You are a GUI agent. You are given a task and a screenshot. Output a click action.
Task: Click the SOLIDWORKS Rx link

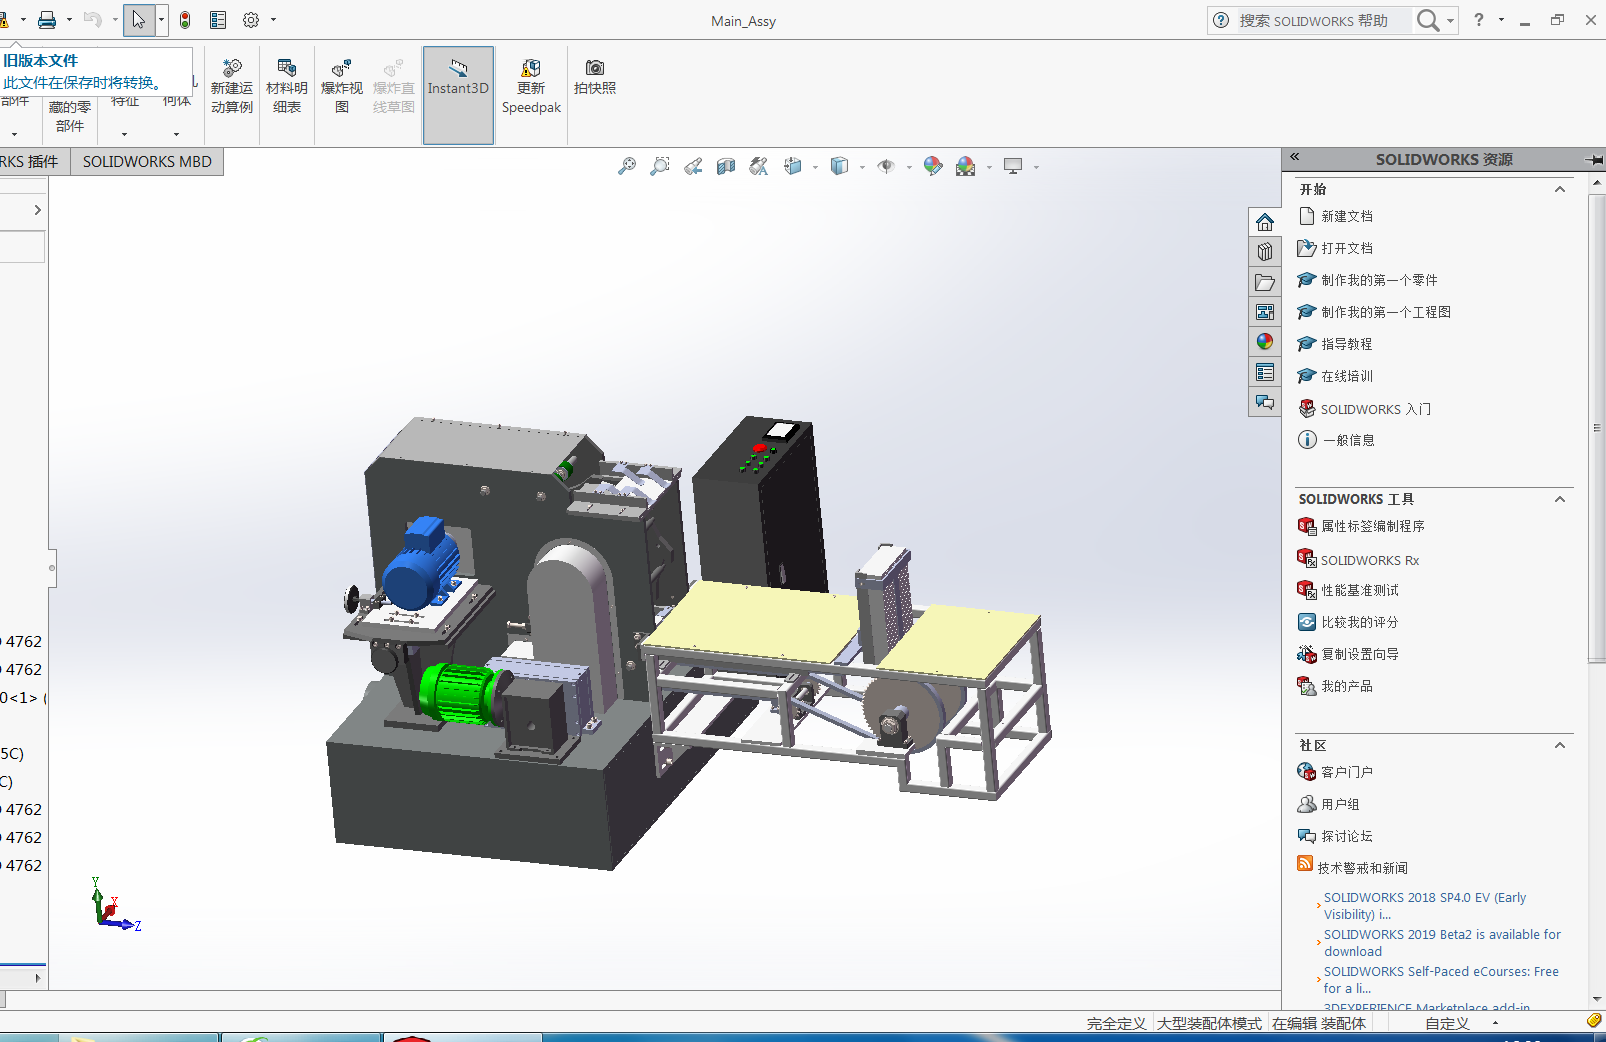pyautogui.click(x=1369, y=561)
